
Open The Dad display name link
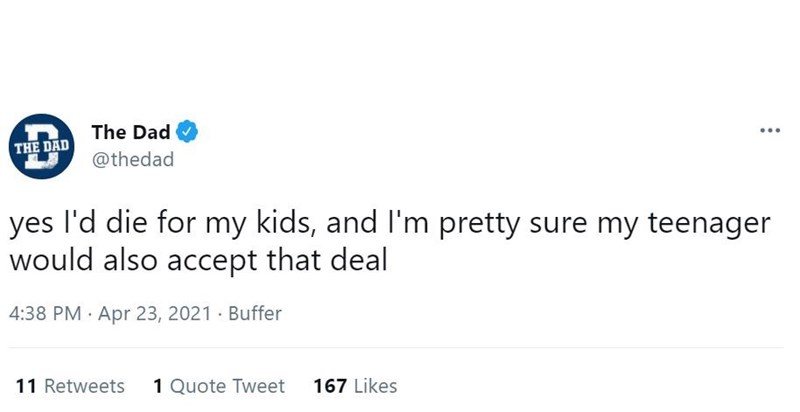(131, 132)
